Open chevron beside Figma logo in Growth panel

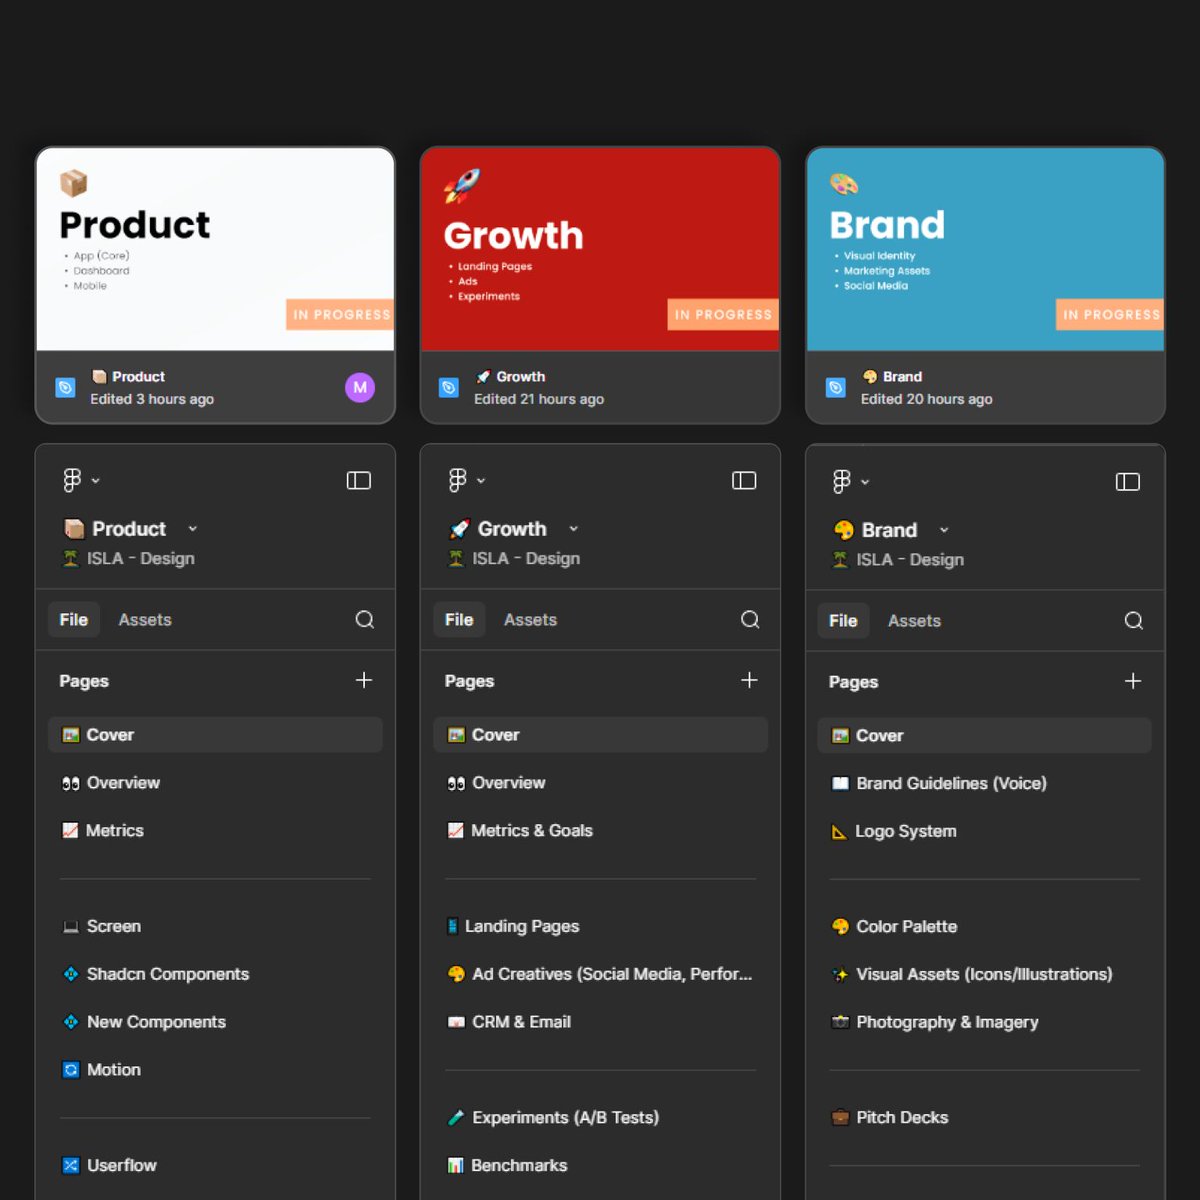(x=481, y=481)
